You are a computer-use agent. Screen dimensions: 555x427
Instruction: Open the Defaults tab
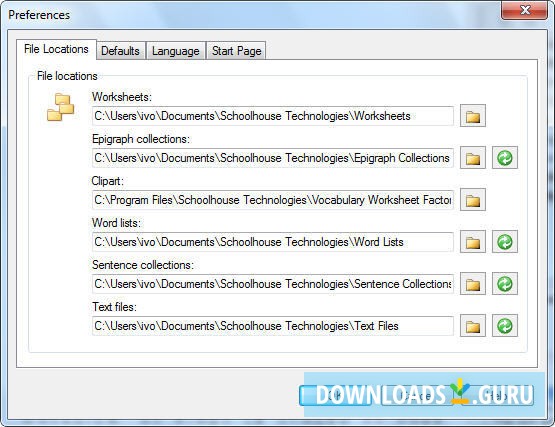coord(120,51)
